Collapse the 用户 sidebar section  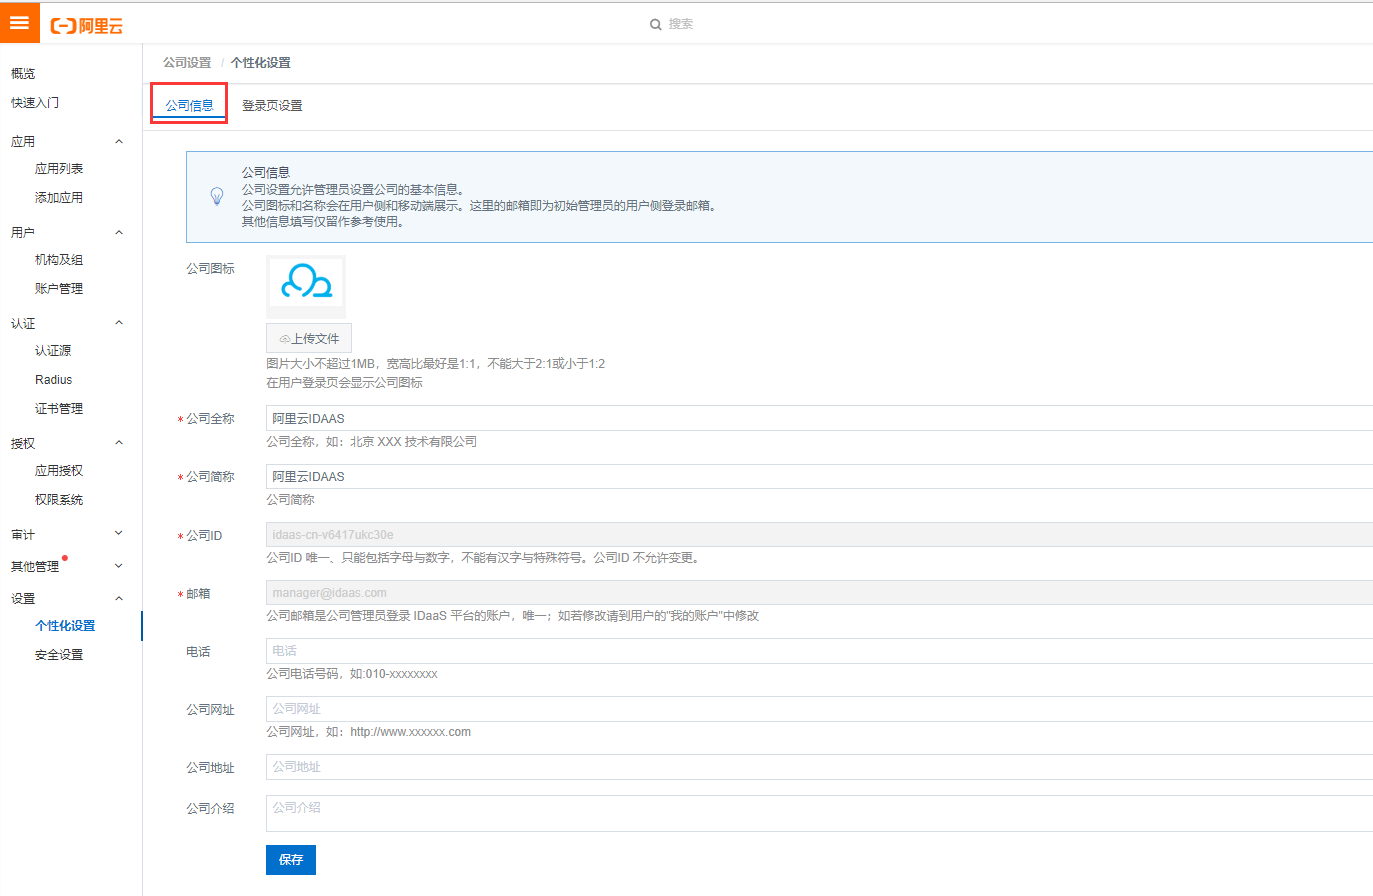[119, 233]
